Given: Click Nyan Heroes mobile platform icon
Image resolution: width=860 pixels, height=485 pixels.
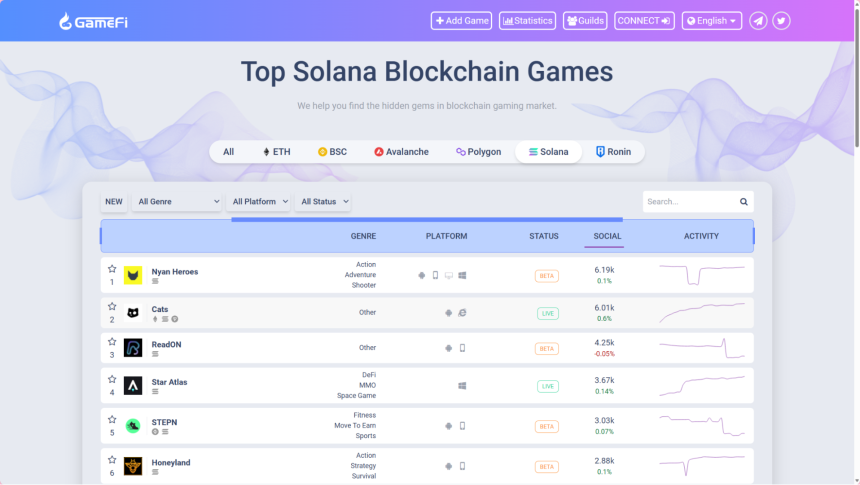Looking at the screenshot, I should (x=435, y=275).
